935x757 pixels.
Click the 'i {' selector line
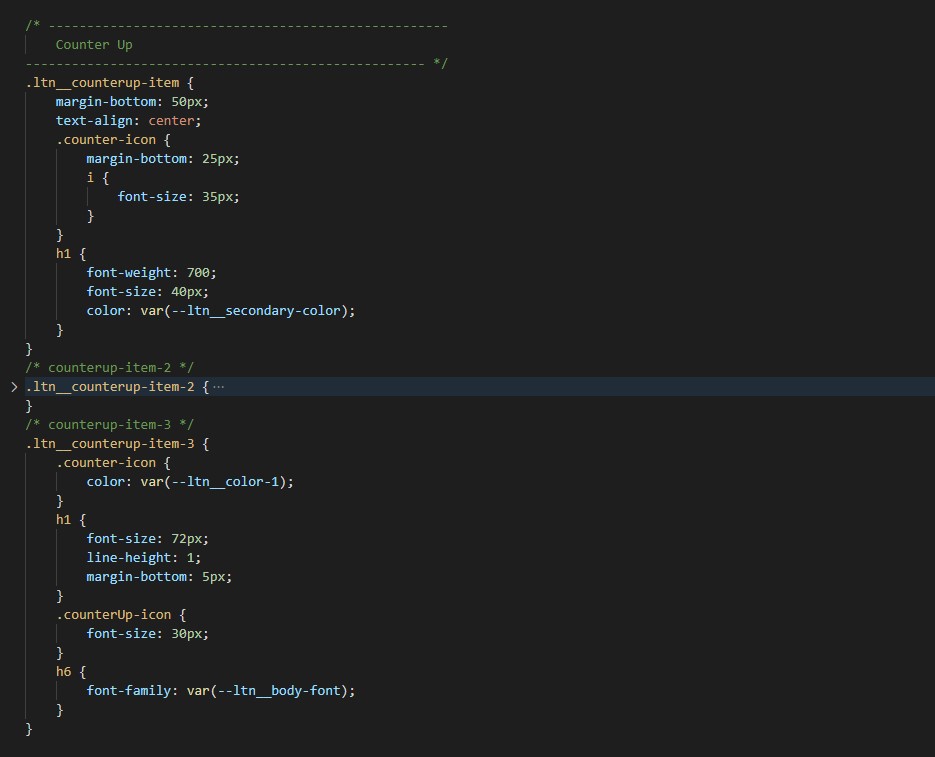[x=98, y=178]
